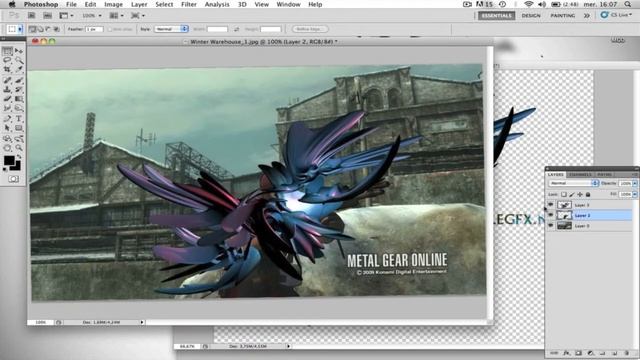Open View Extras dropdown
Viewport: 640px width, 360px height.
click(x=66, y=16)
